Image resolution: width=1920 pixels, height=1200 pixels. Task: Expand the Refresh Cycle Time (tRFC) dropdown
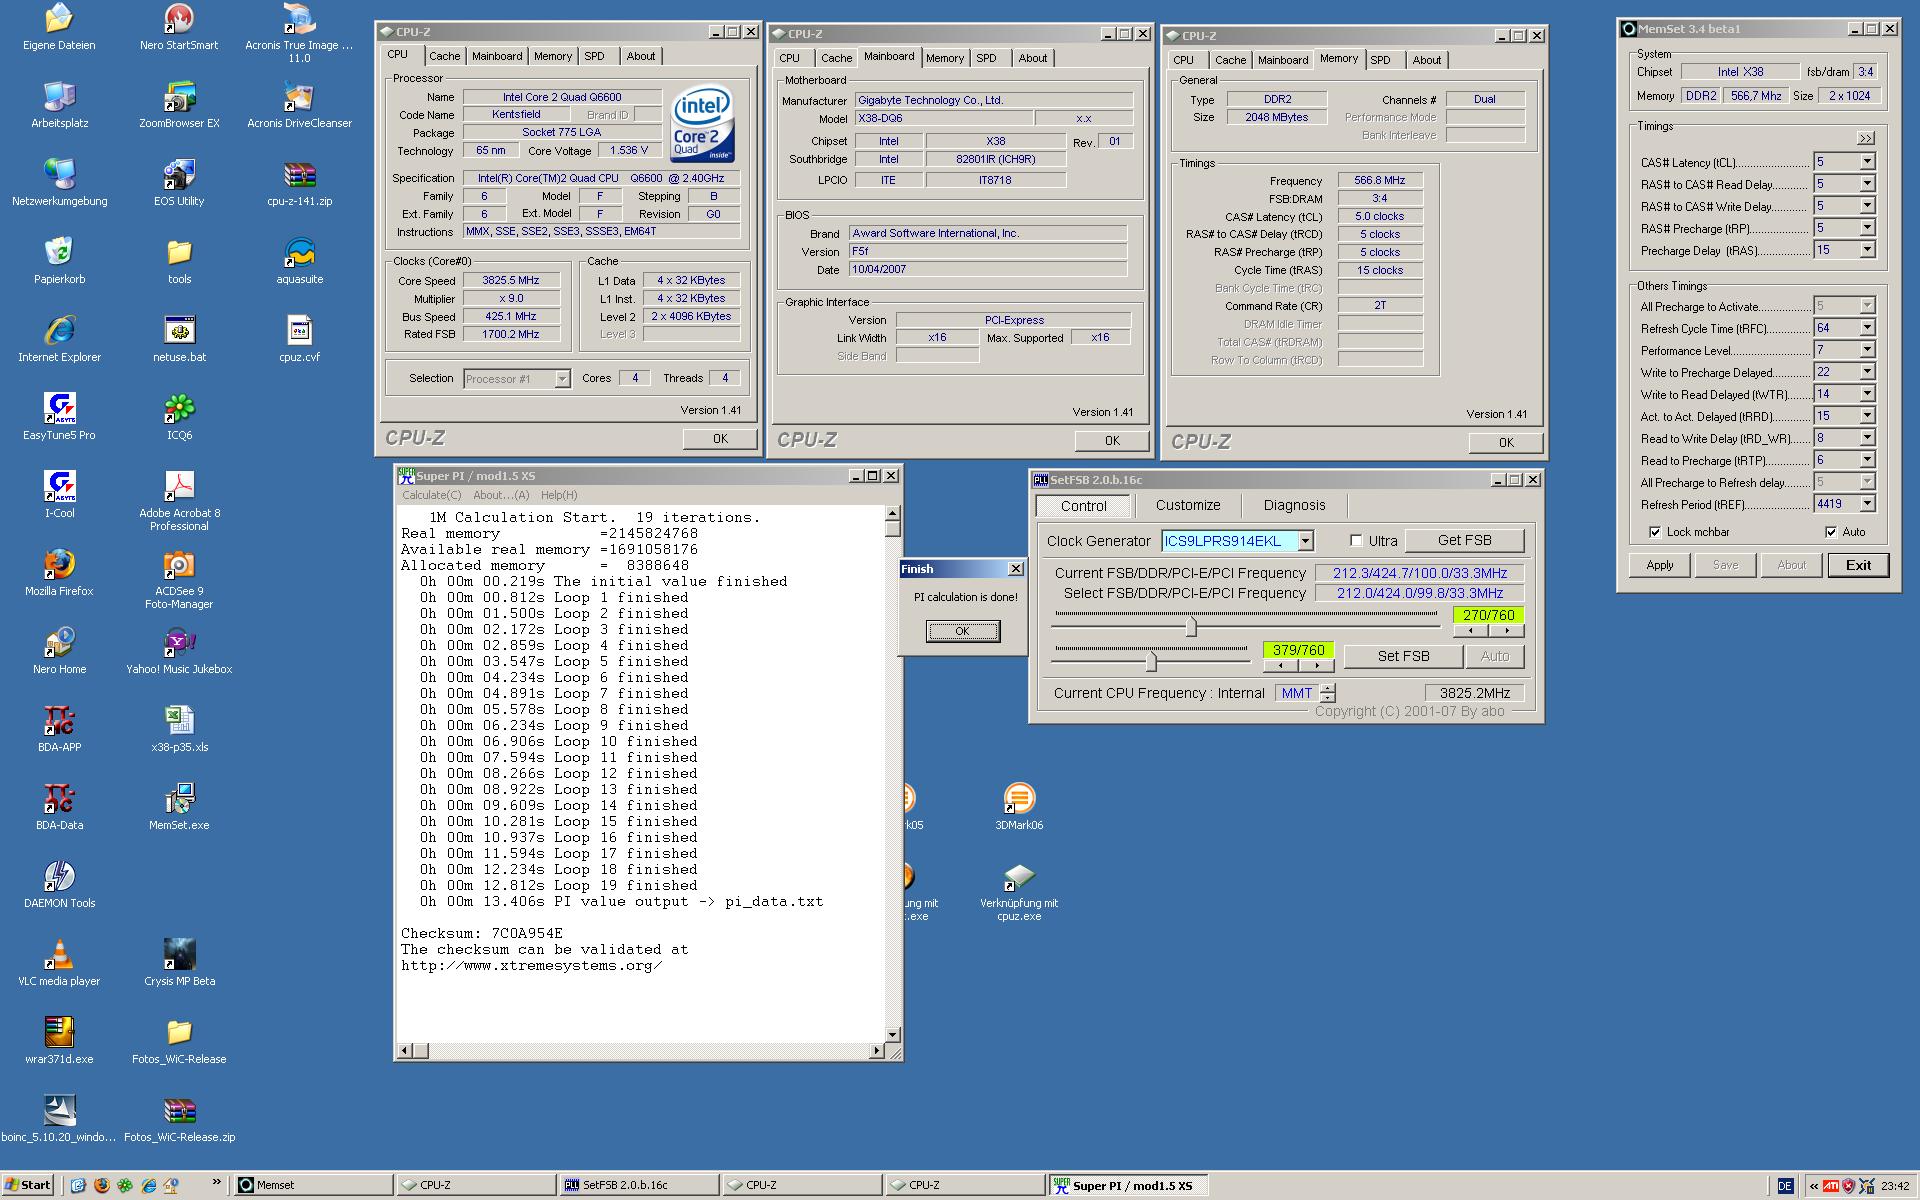[1866, 328]
